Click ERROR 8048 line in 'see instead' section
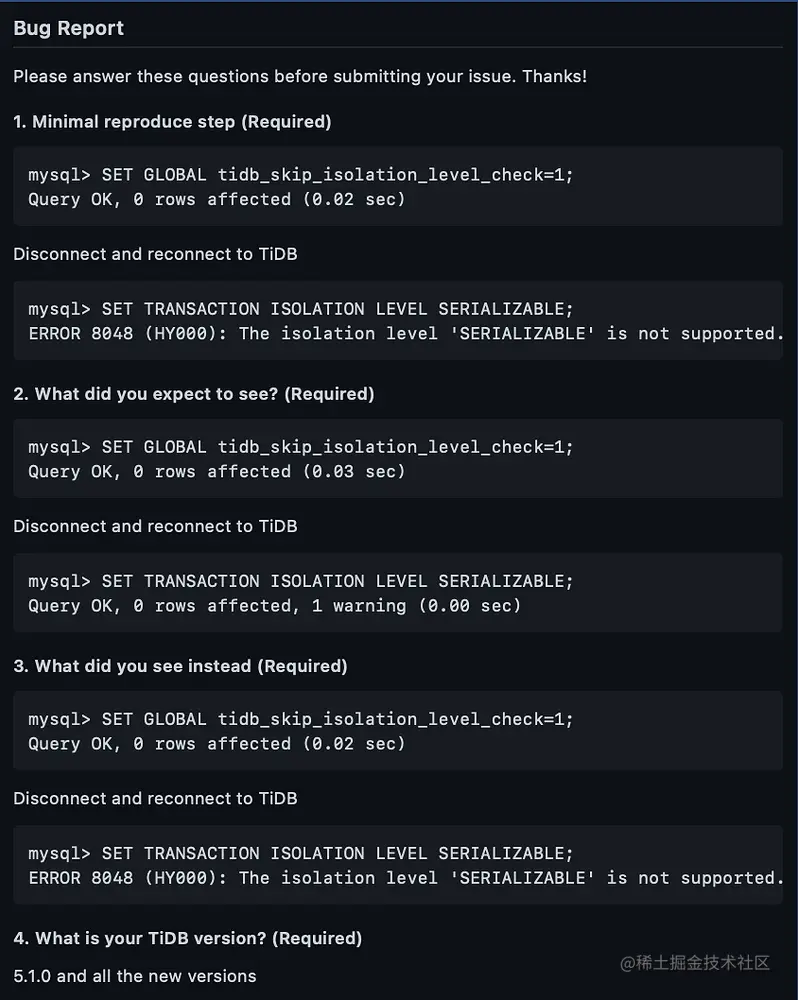The height and width of the screenshot is (1000, 798). (405, 877)
